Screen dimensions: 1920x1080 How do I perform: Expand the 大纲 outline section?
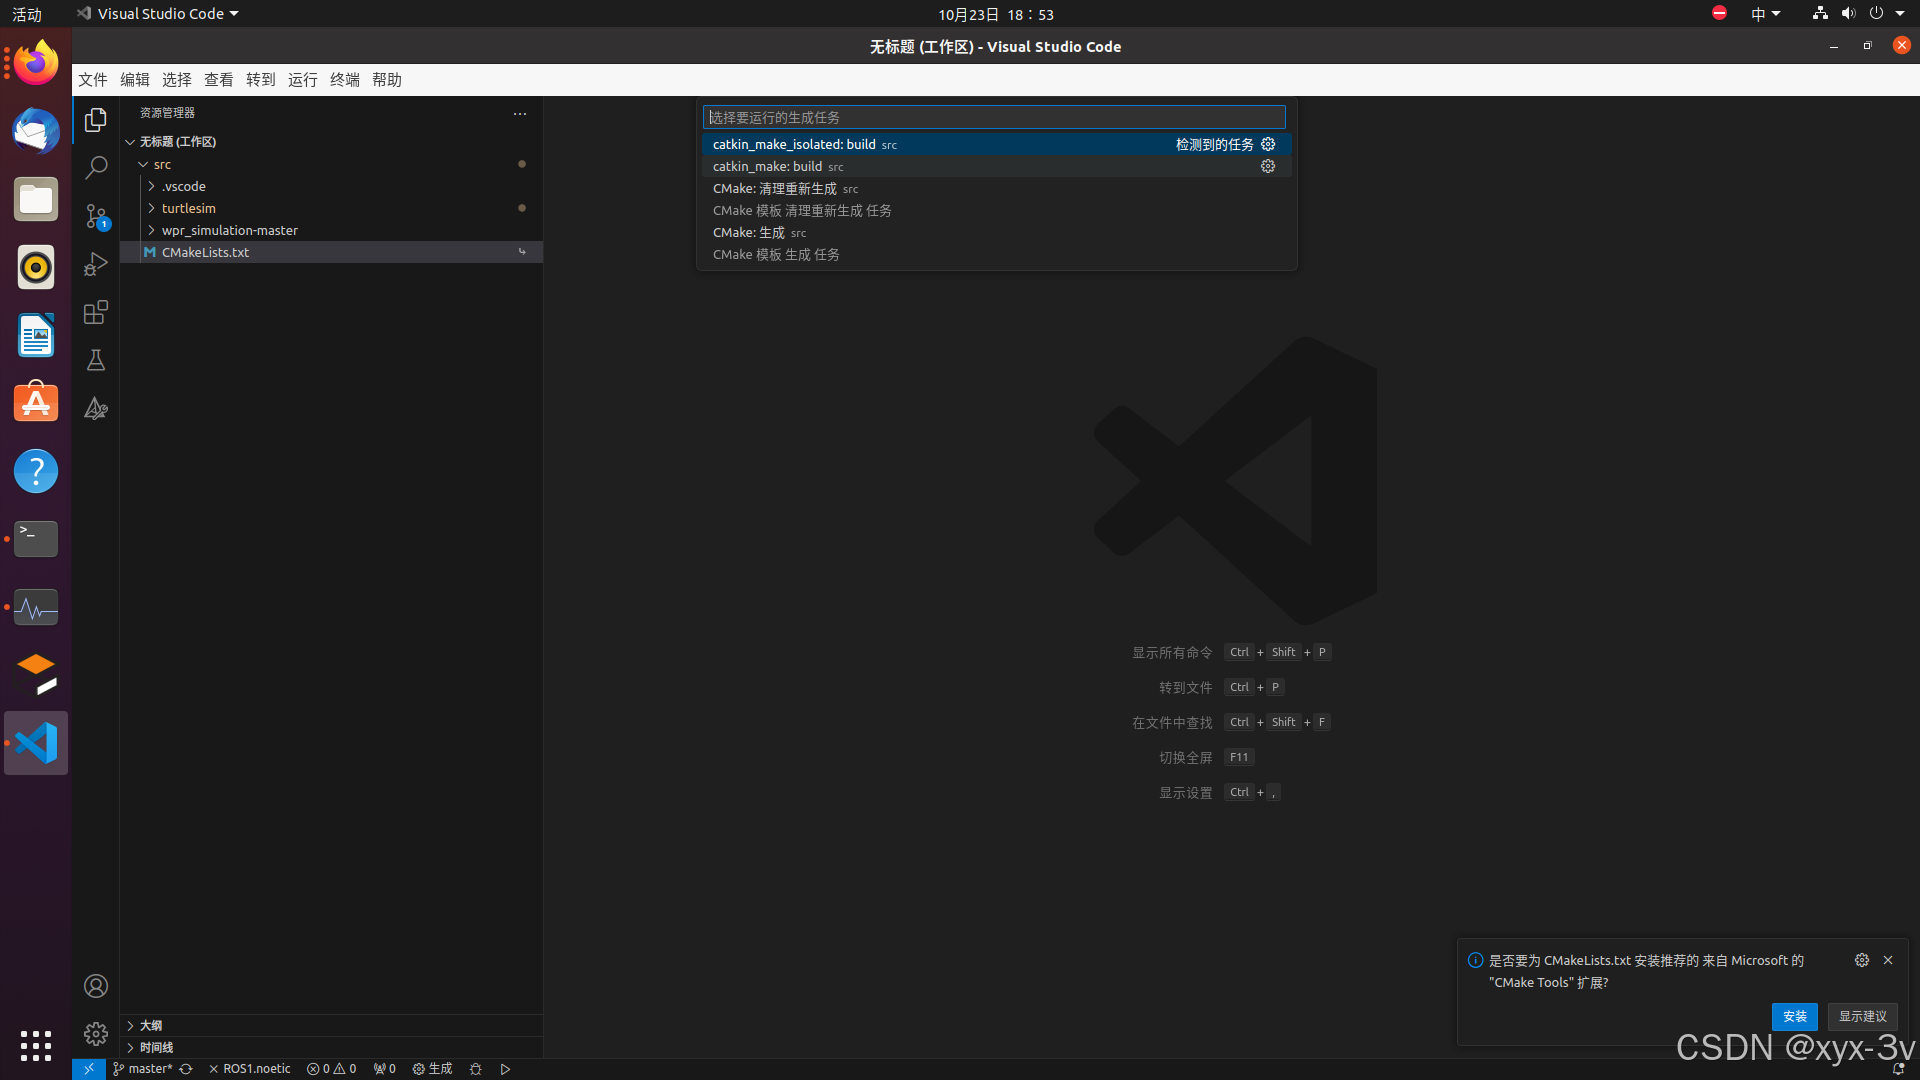coord(331,1025)
